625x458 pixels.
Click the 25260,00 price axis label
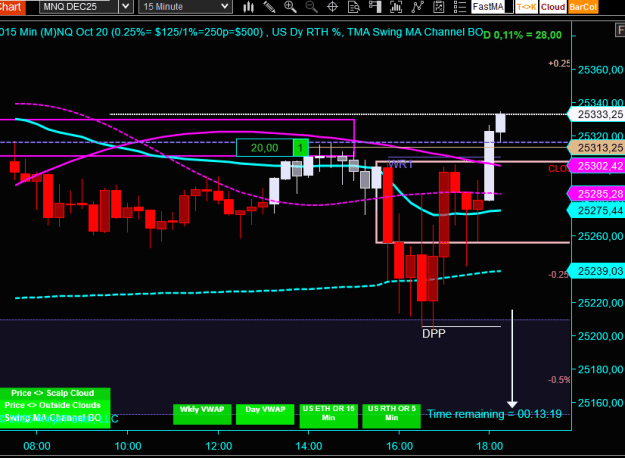tap(600, 237)
